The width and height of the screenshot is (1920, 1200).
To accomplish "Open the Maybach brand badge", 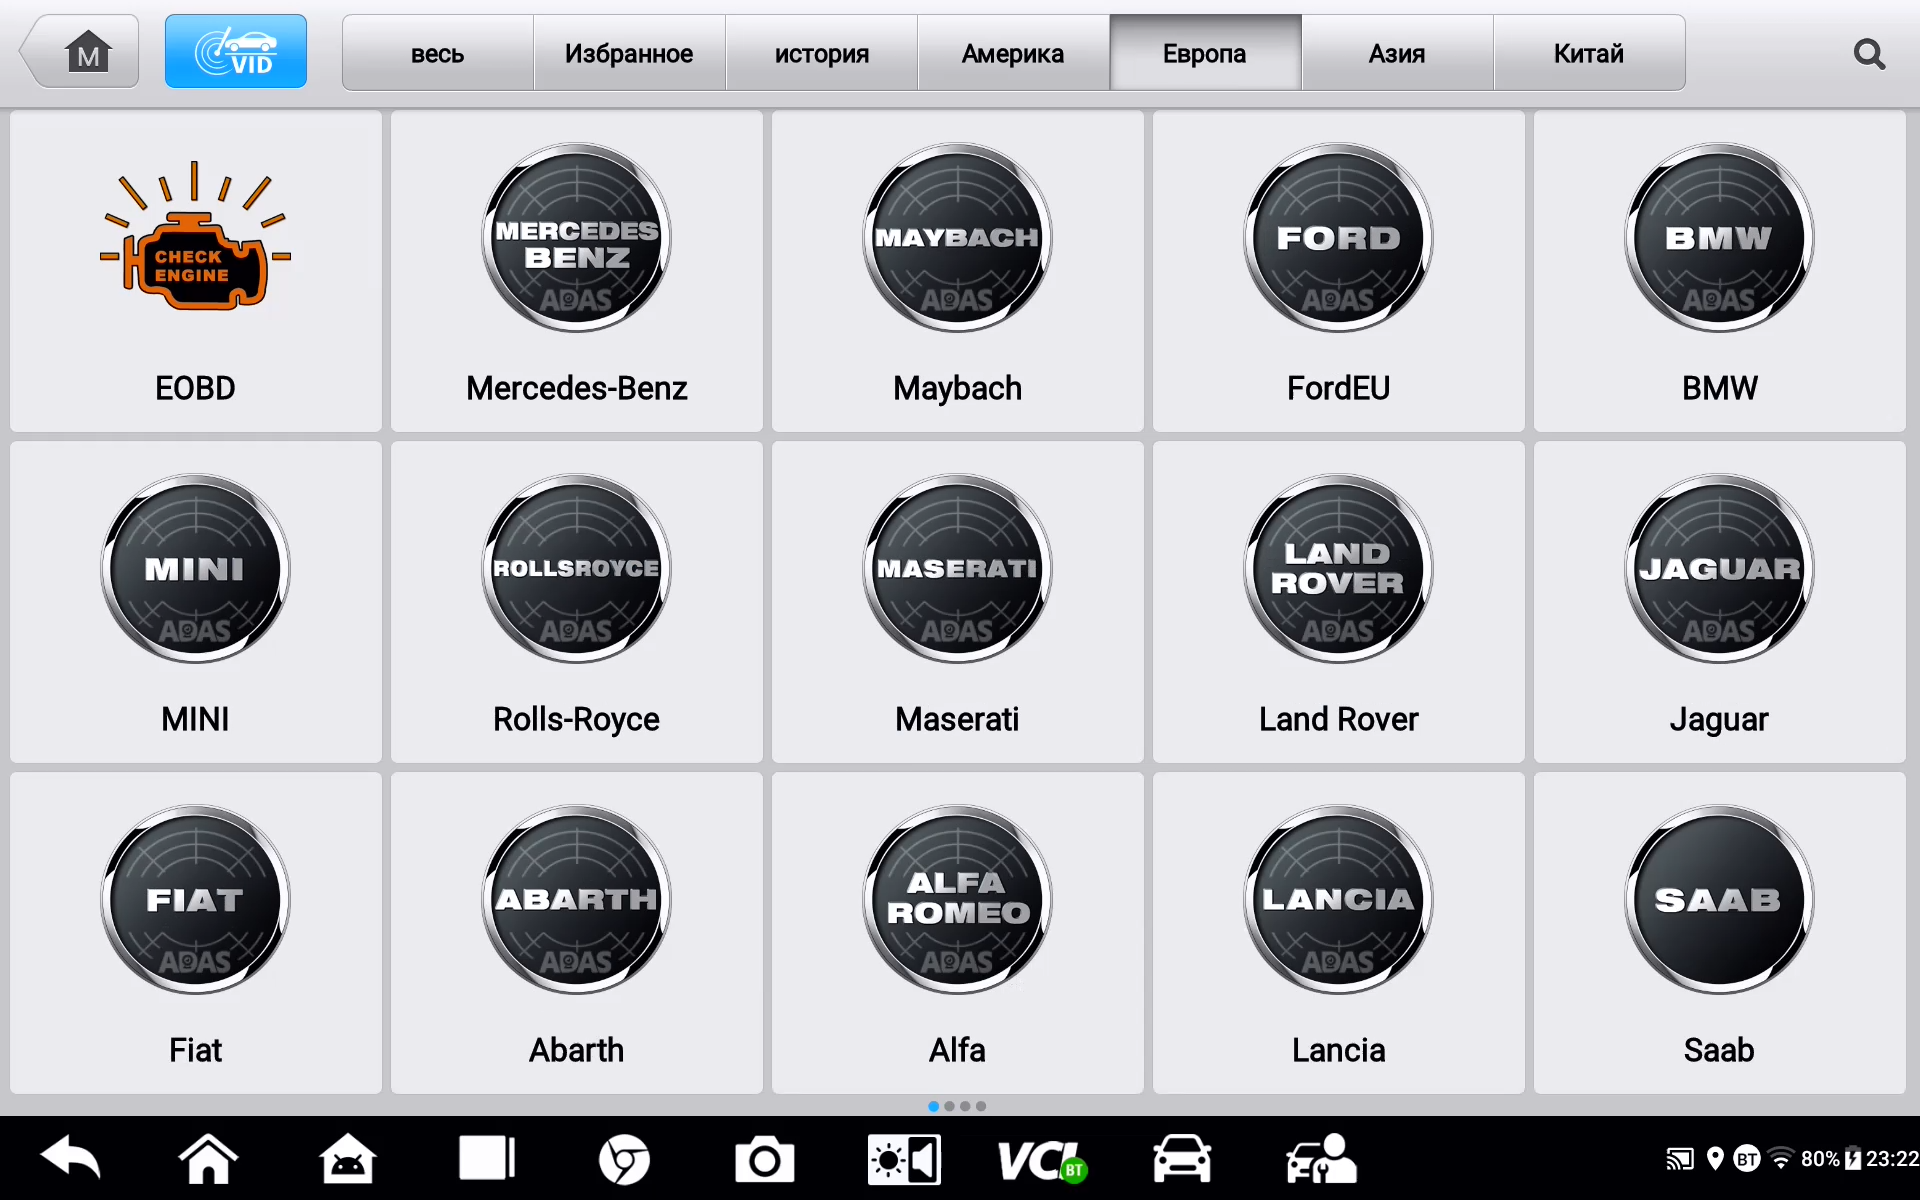I will pos(958,237).
